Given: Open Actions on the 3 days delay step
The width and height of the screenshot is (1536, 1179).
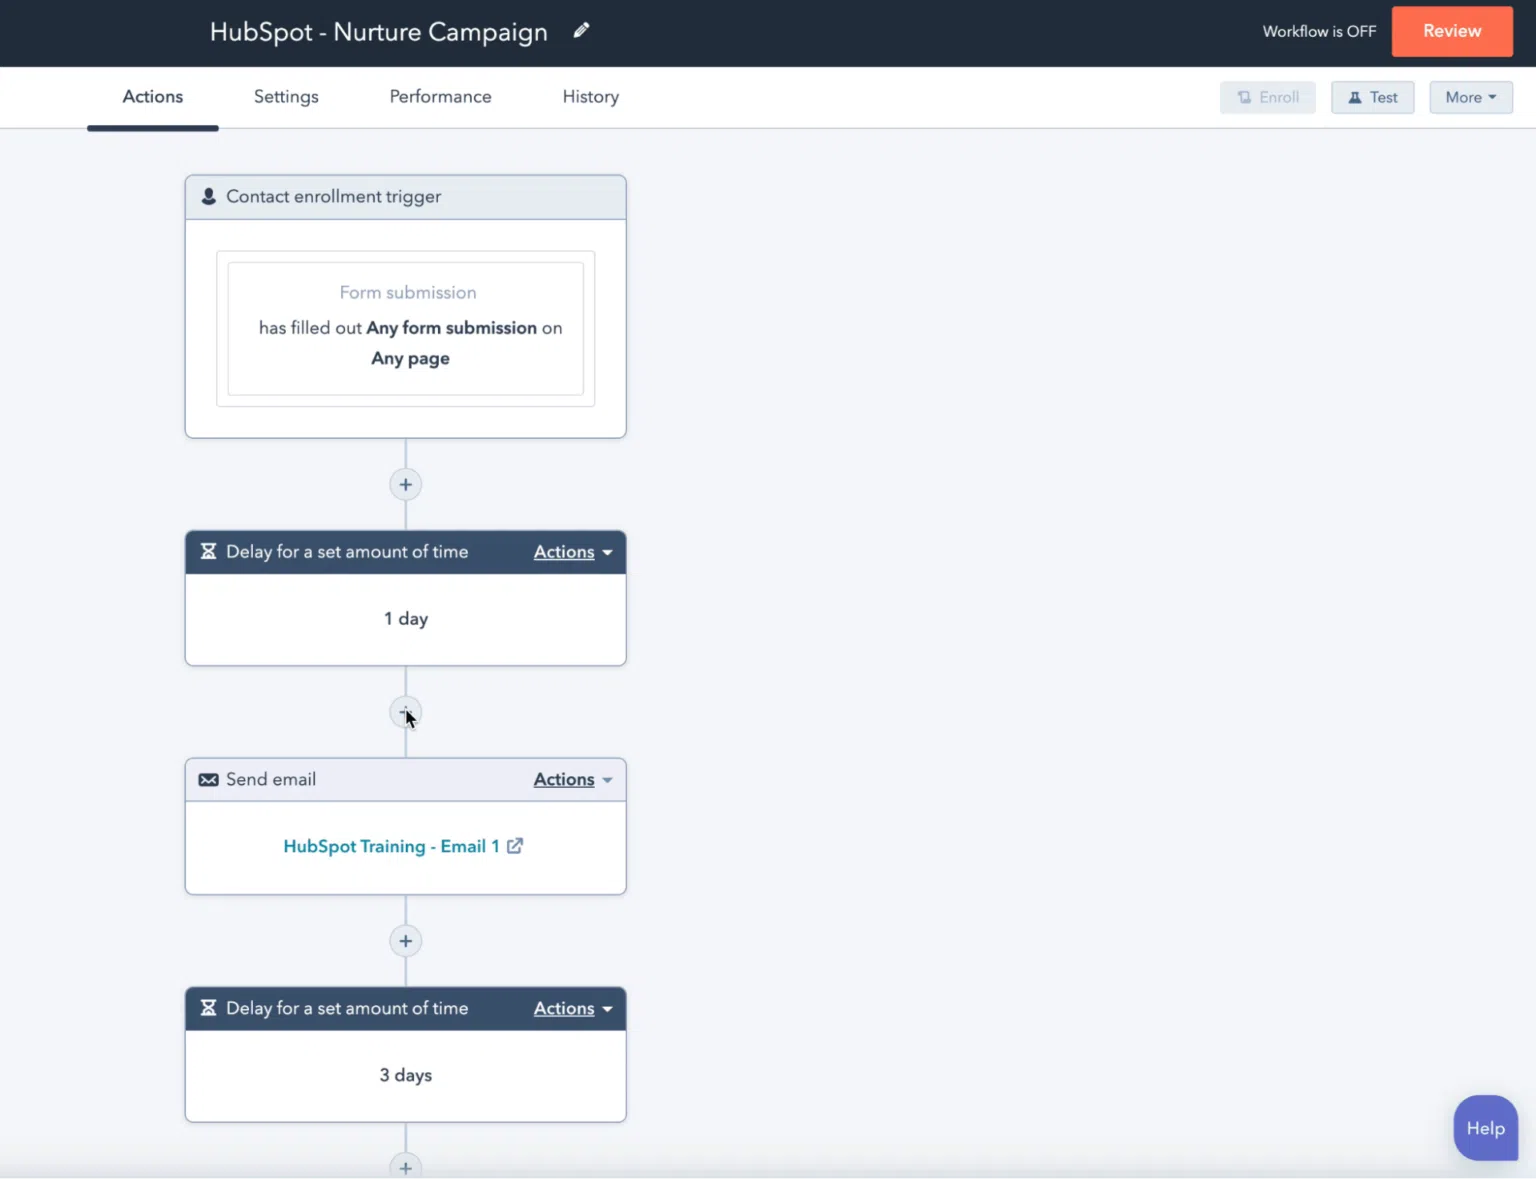Looking at the screenshot, I should [x=571, y=1008].
